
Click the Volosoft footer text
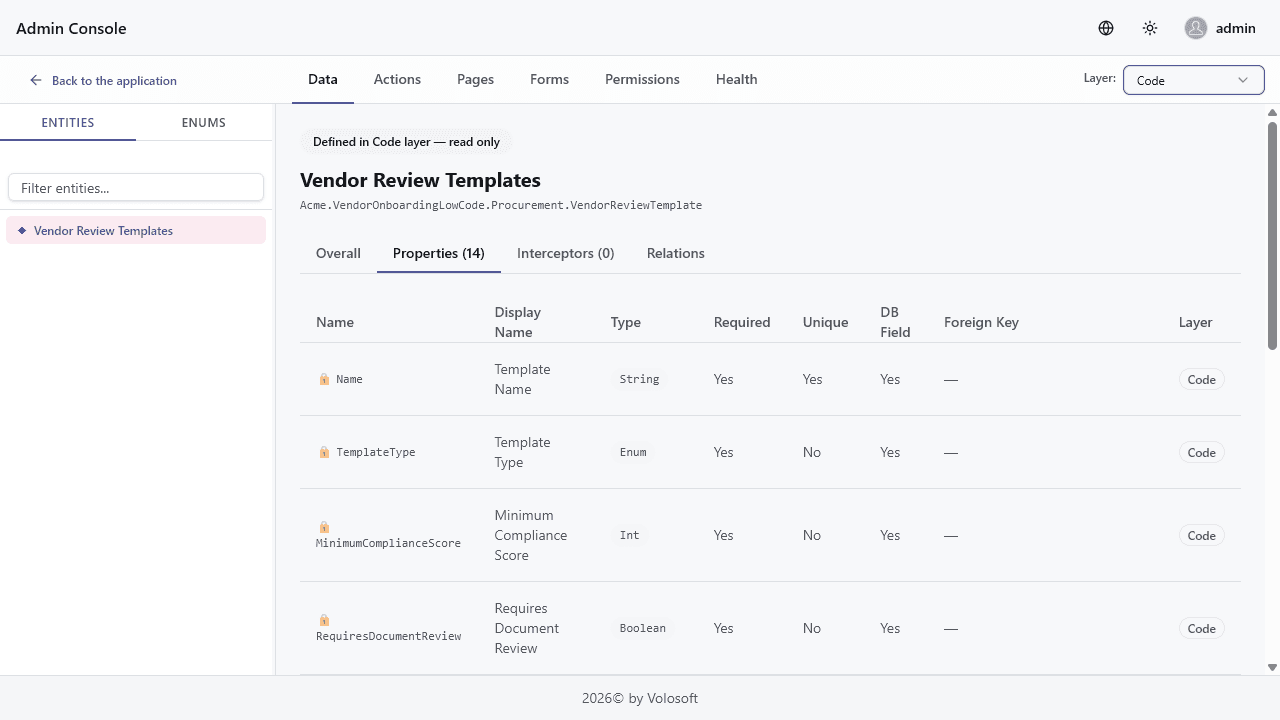coord(640,698)
